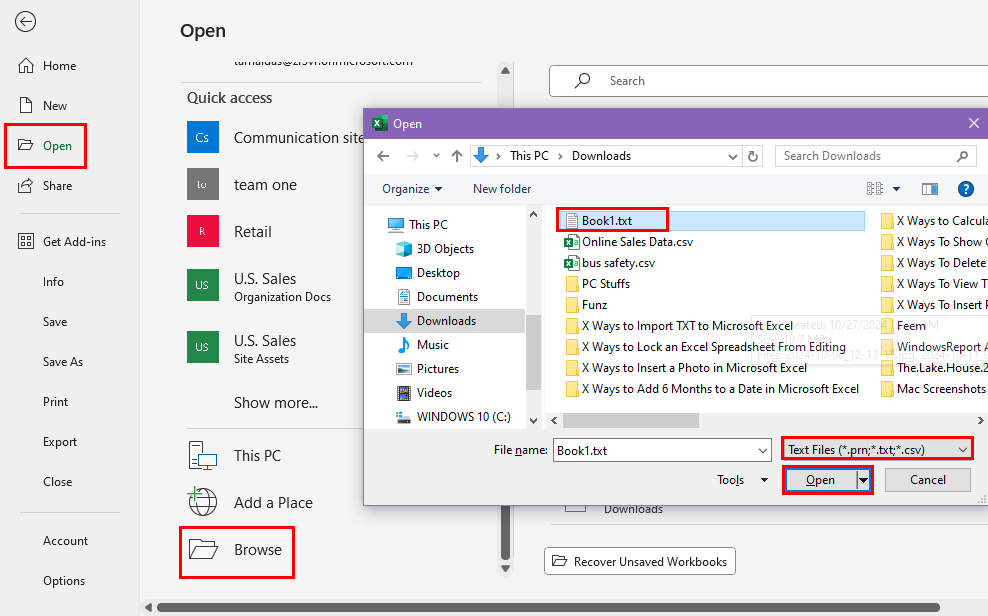
Task: Click the dialog Back navigation arrow
Action: [x=383, y=156]
